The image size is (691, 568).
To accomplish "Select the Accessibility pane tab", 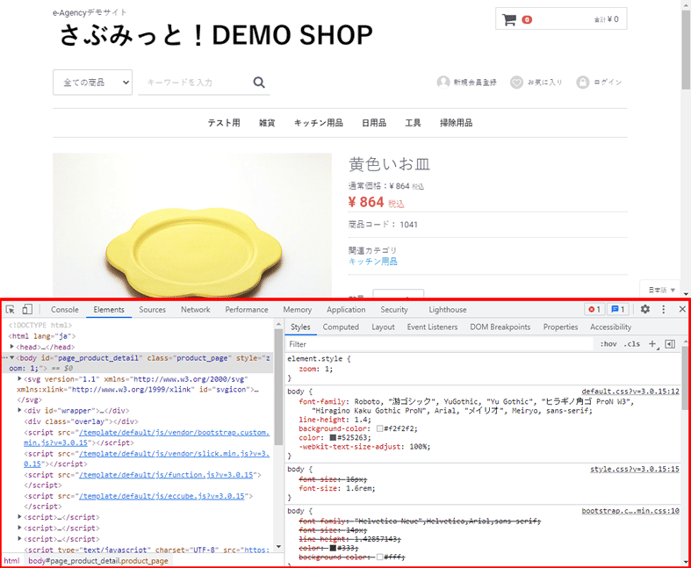I will (x=610, y=327).
